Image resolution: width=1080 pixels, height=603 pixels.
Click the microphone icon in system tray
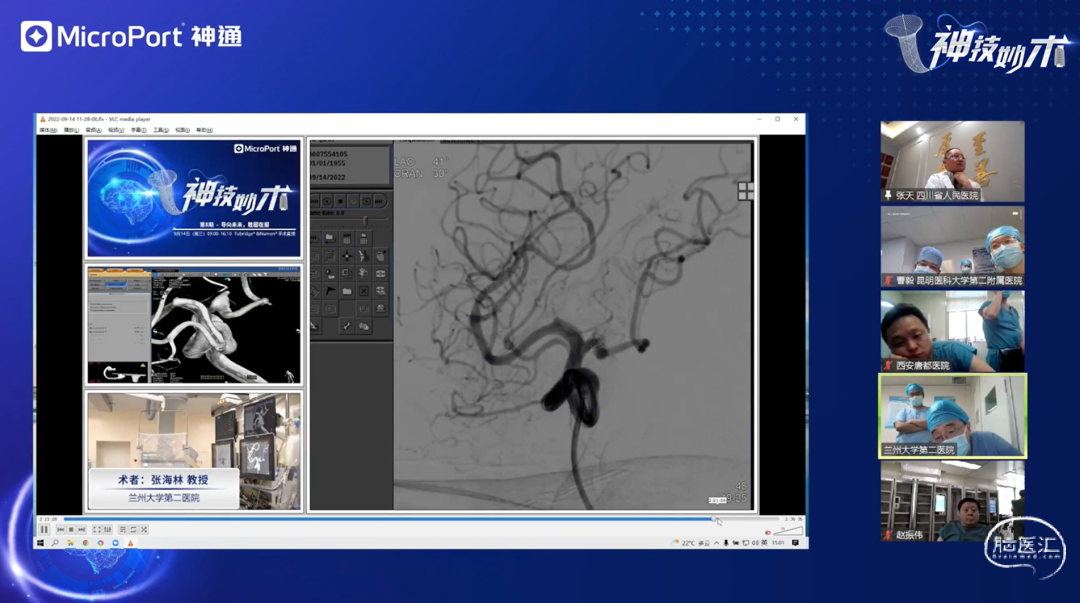(726, 543)
